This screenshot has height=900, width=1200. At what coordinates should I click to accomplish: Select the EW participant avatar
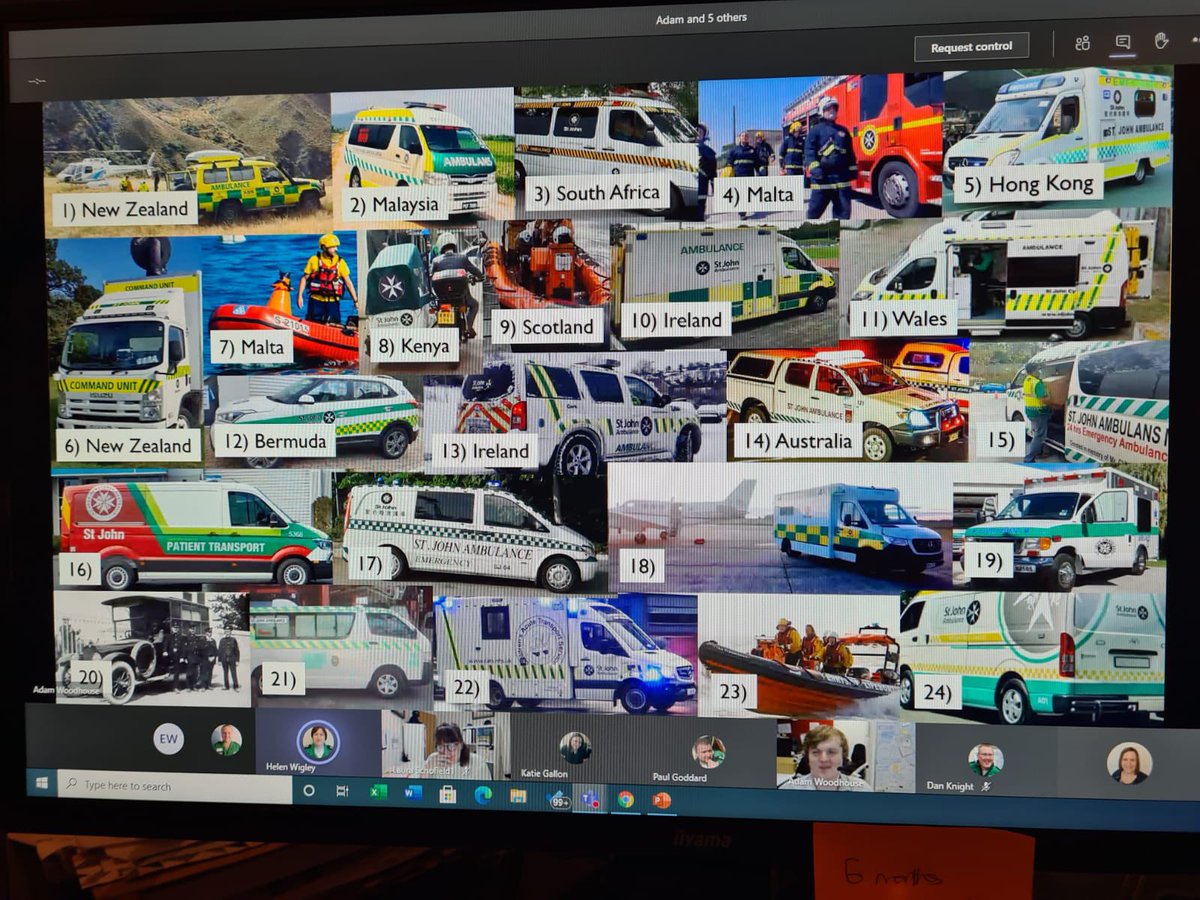168,738
